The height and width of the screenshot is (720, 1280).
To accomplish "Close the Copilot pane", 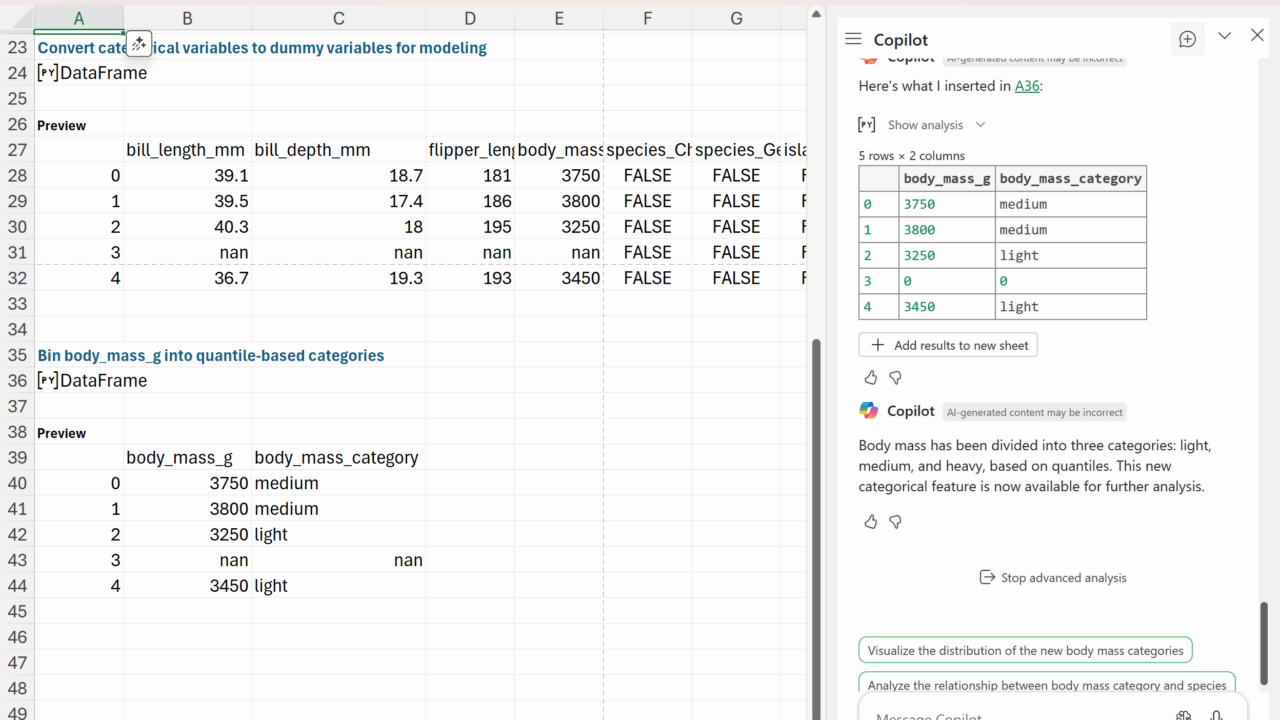I will (1257, 36).
